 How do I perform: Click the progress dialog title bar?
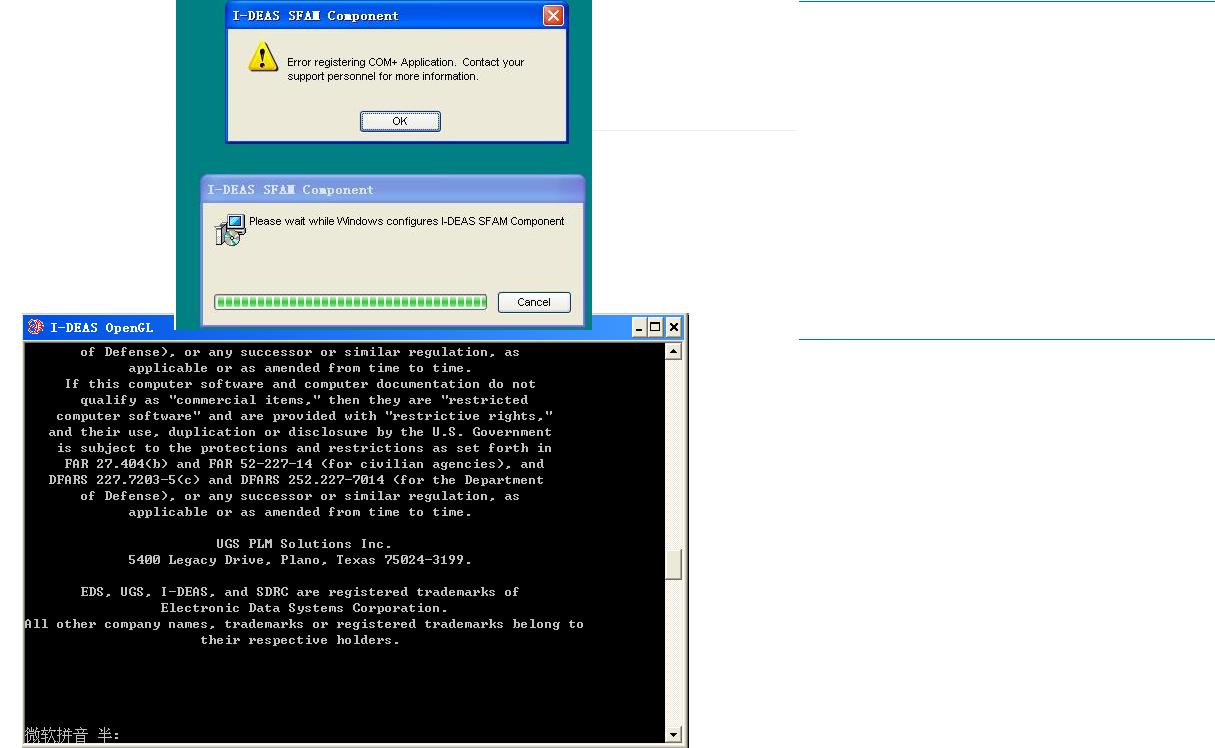(392, 189)
